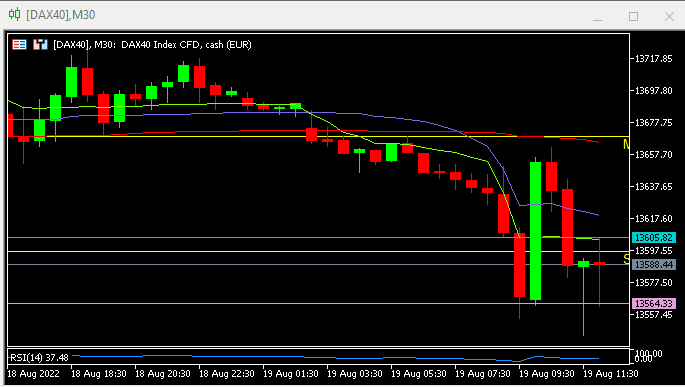The width and height of the screenshot is (685, 387).
Task: Click the 13657.70 price scale value
Action: tap(653, 155)
